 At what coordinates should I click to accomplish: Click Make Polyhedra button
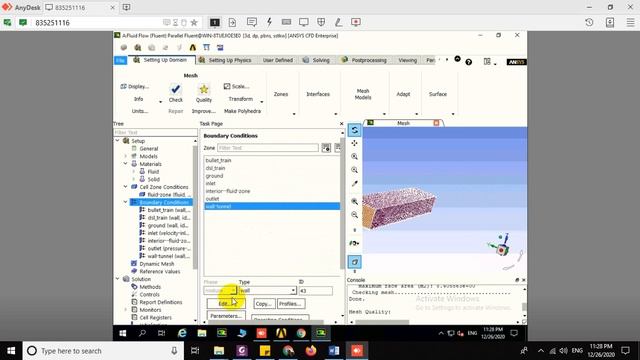(x=242, y=111)
